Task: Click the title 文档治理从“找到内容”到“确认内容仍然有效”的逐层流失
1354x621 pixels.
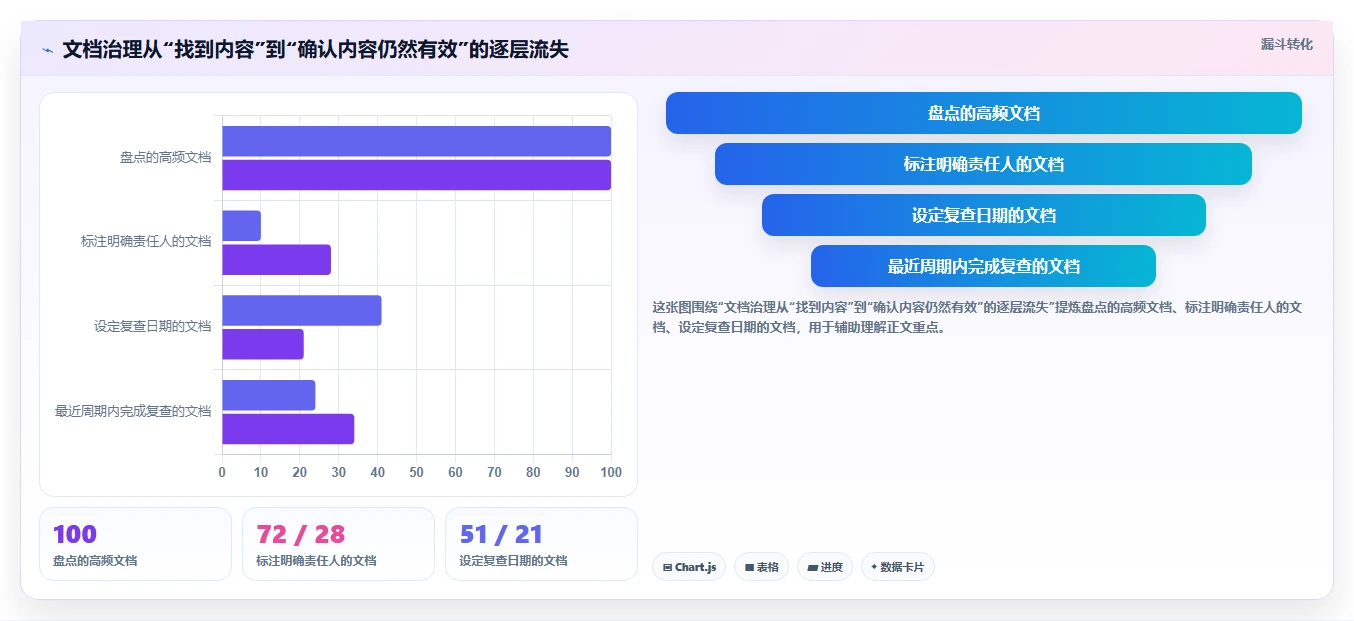Action: 315,49
